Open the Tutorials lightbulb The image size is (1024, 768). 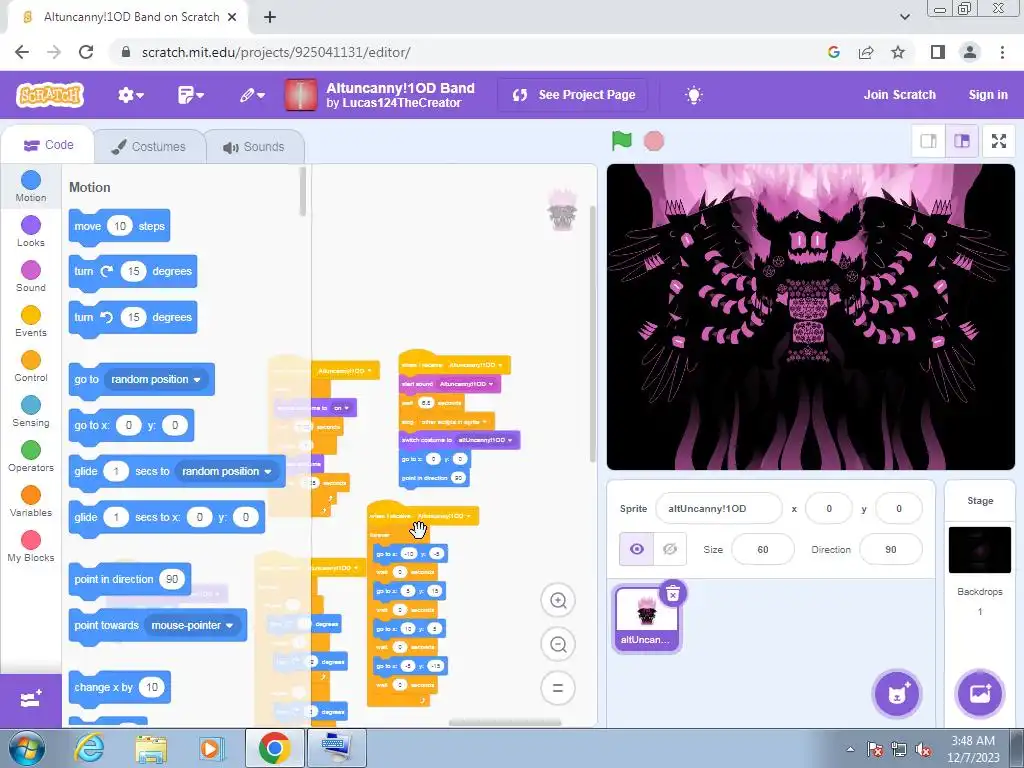click(694, 95)
